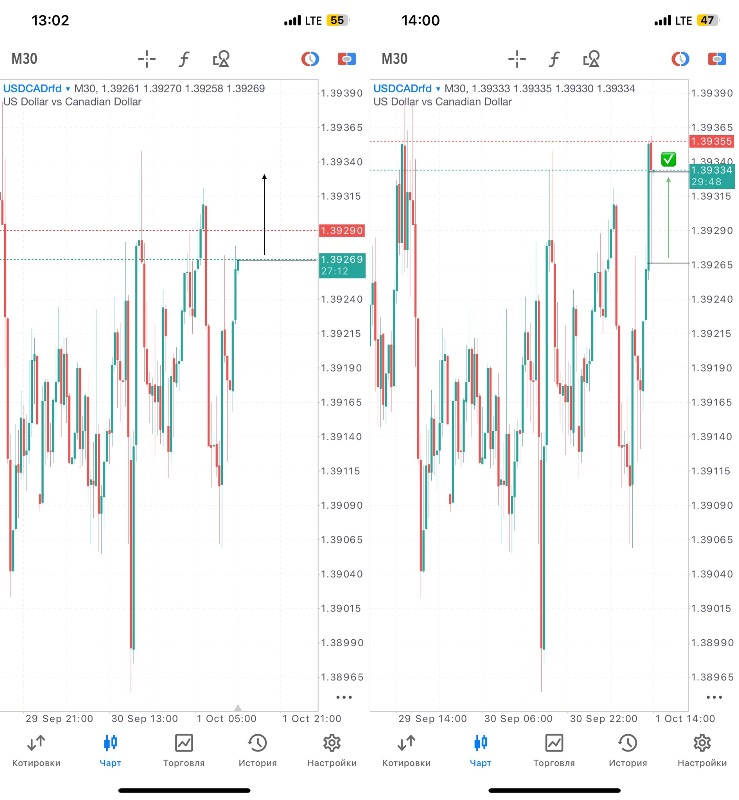Open Настройки gear icon in left screen
The width and height of the screenshot is (739, 800).
pyautogui.click(x=332, y=751)
